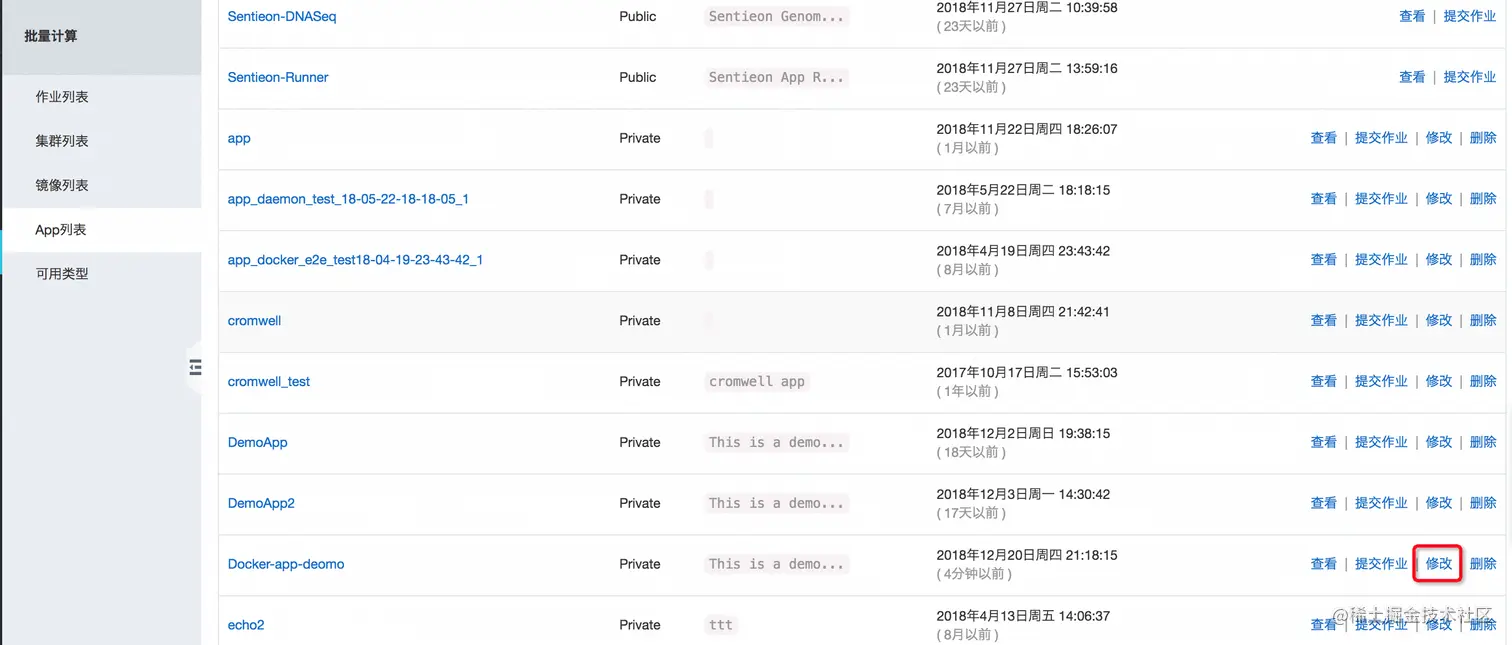Click 删除 for app_daemon_test row
1512x645 pixels.
(1483, 199)
